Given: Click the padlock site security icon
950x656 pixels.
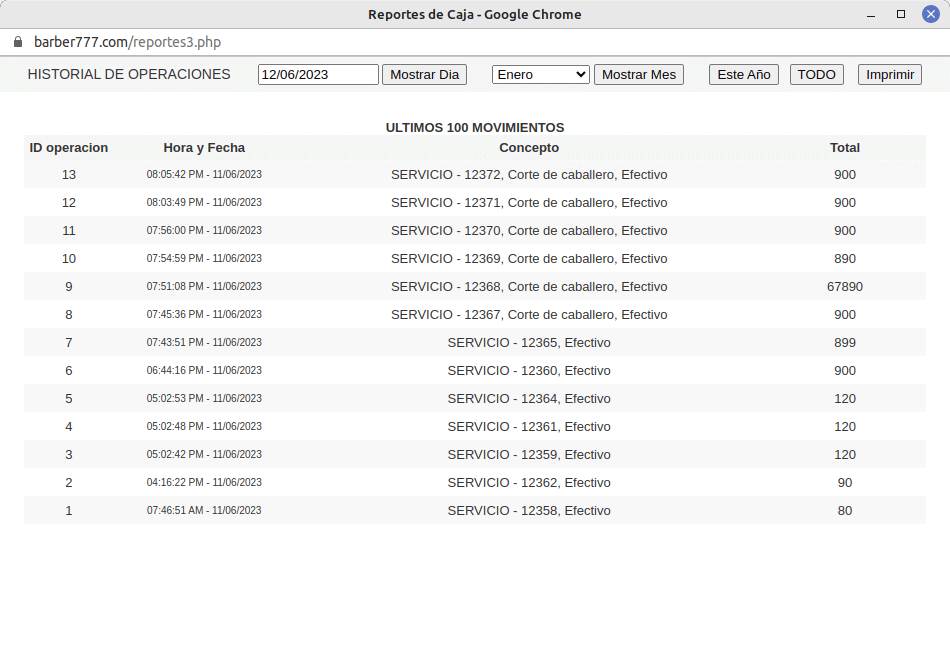Looking at the screenshot, I should (x=17, y=42).
